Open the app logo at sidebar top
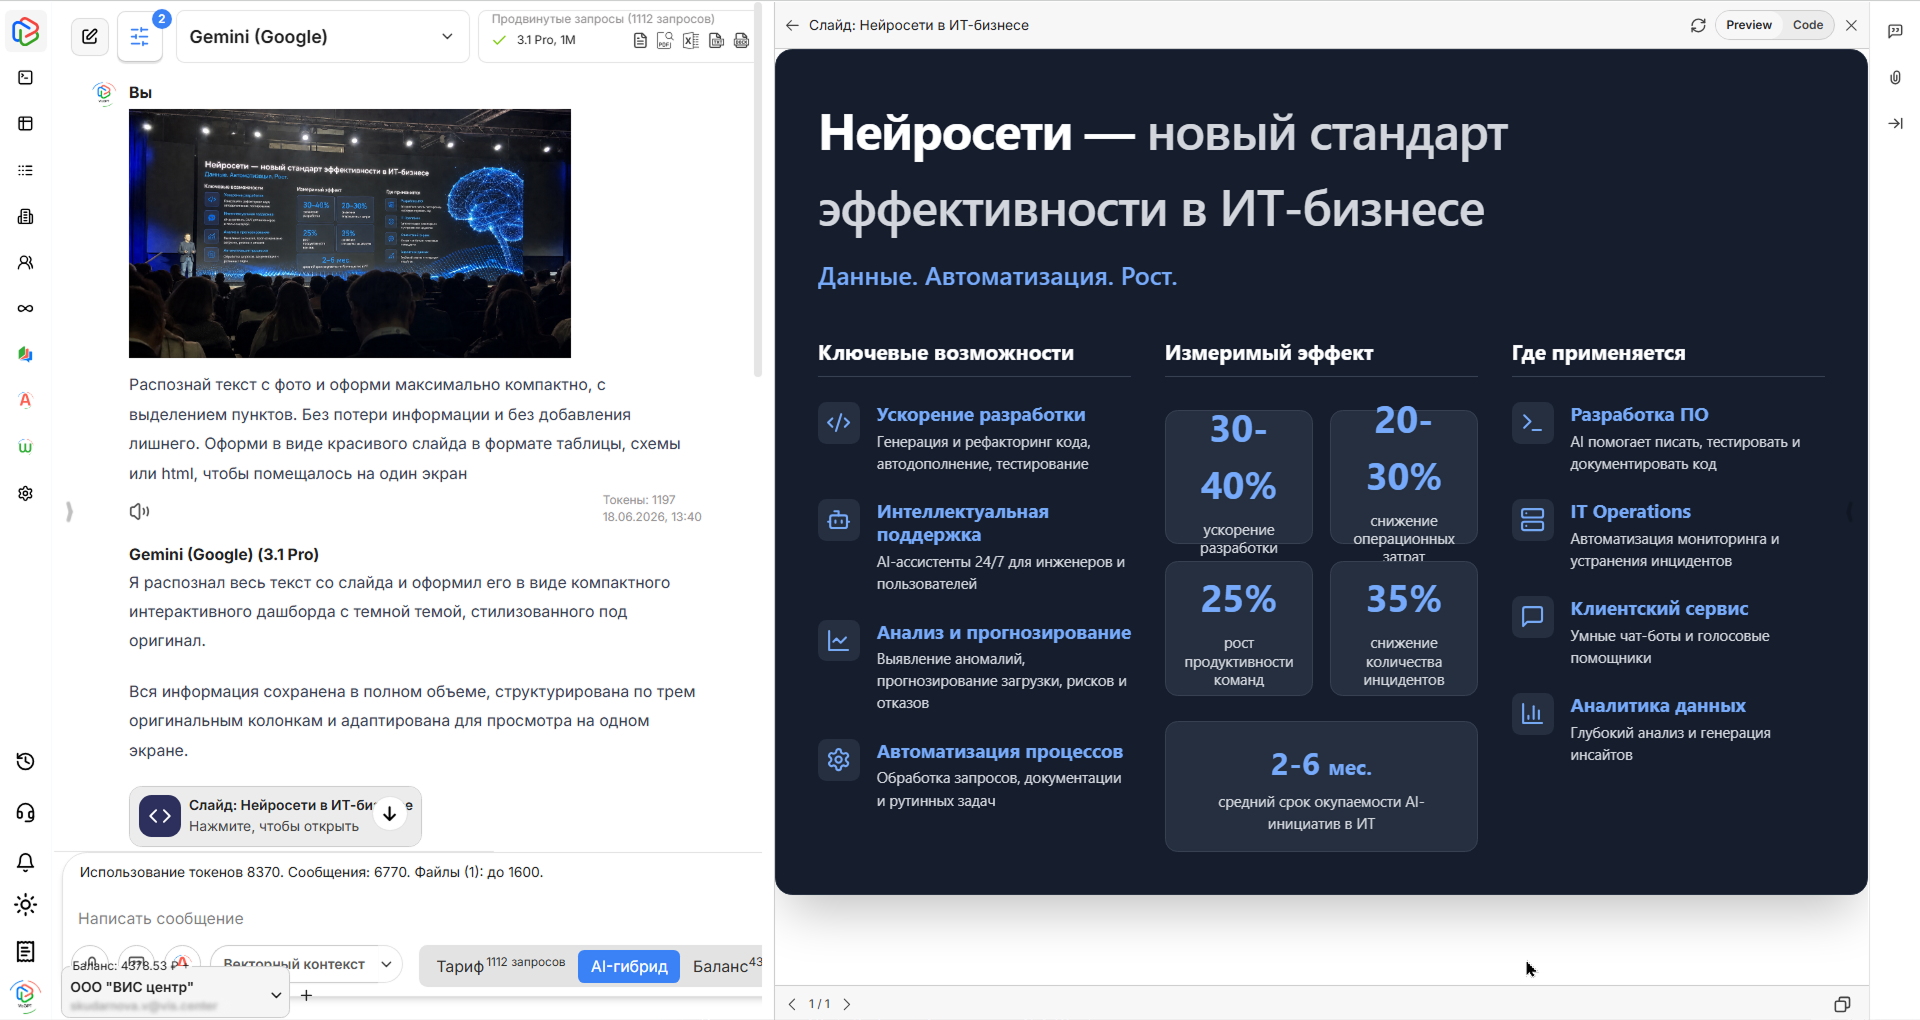The height and width of the screenshot is (1020, 1920). (x=26, y=31)
